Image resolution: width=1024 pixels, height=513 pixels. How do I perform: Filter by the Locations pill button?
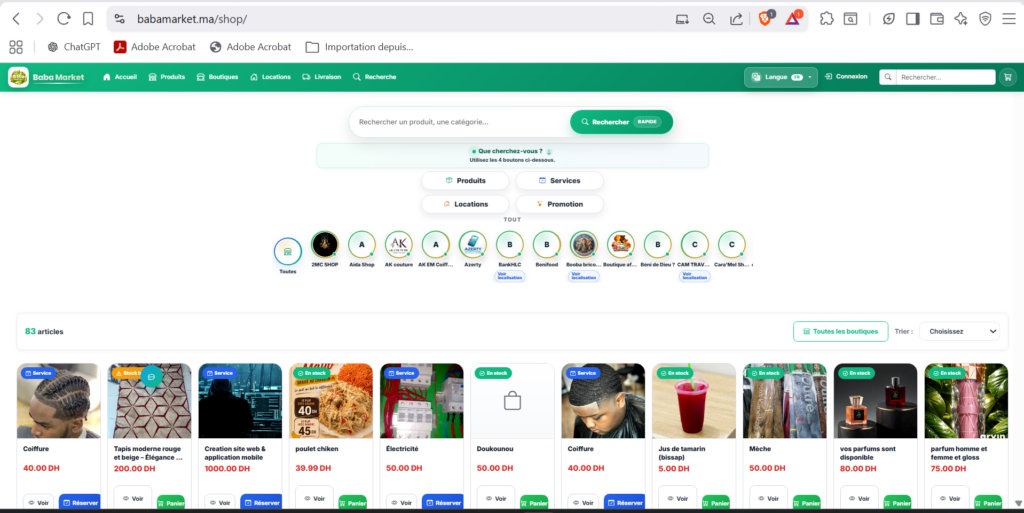[x=465, y=204]
